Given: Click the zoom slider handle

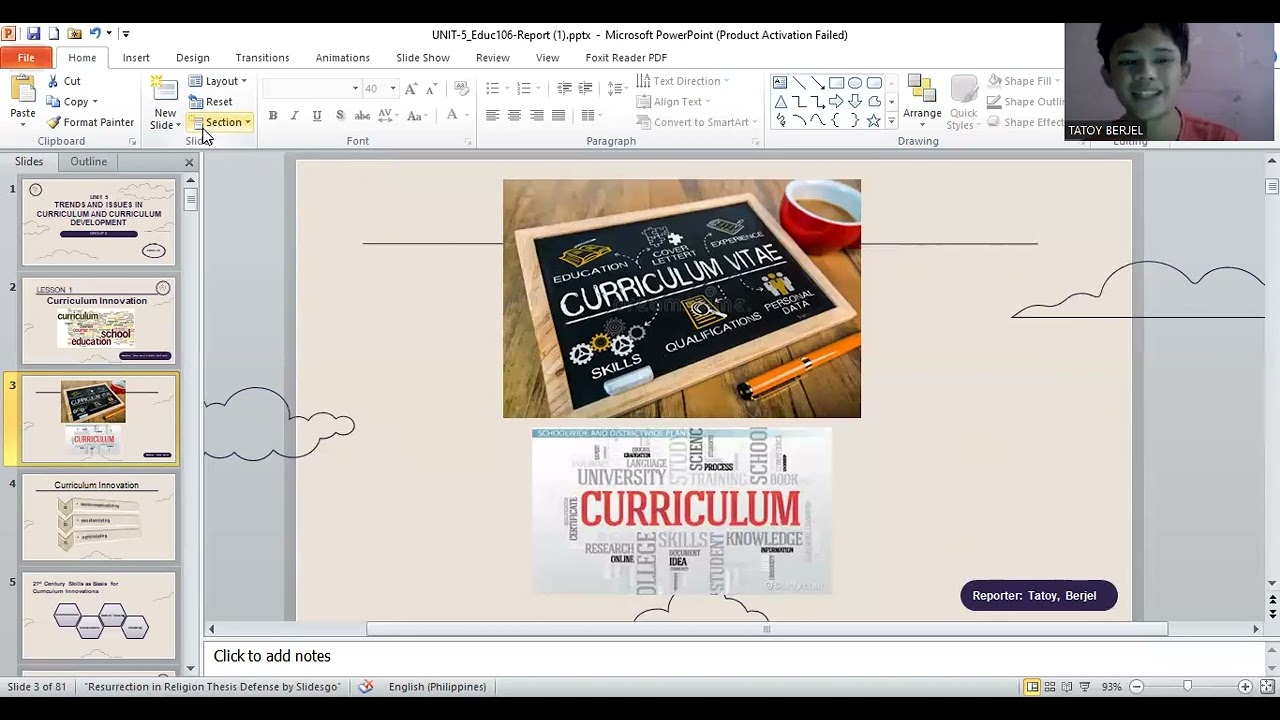Looking at the screenshot, I should (x=1187, y=687).
